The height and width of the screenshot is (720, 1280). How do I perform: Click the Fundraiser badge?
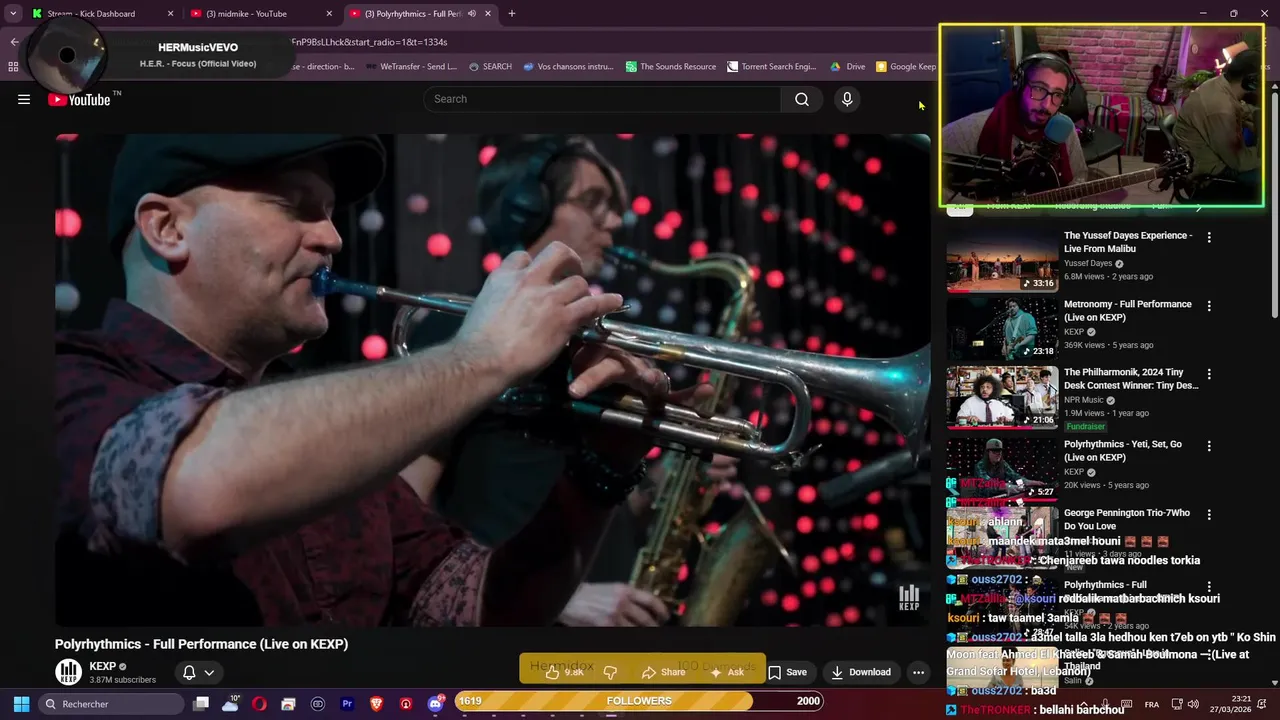(x=1085, y=427)
